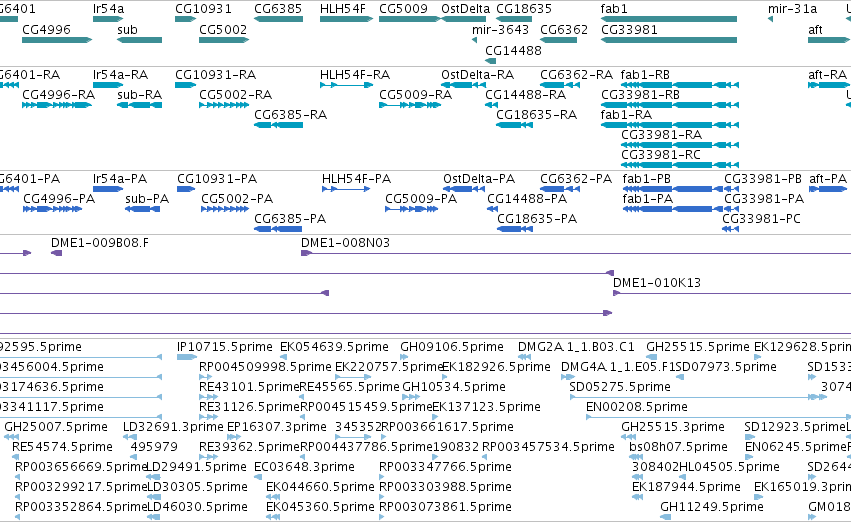The height and width of the screenshot is (522, 851).
Task: Select the CG10931-PA protein feature
Action: click(x=186, y=189)
